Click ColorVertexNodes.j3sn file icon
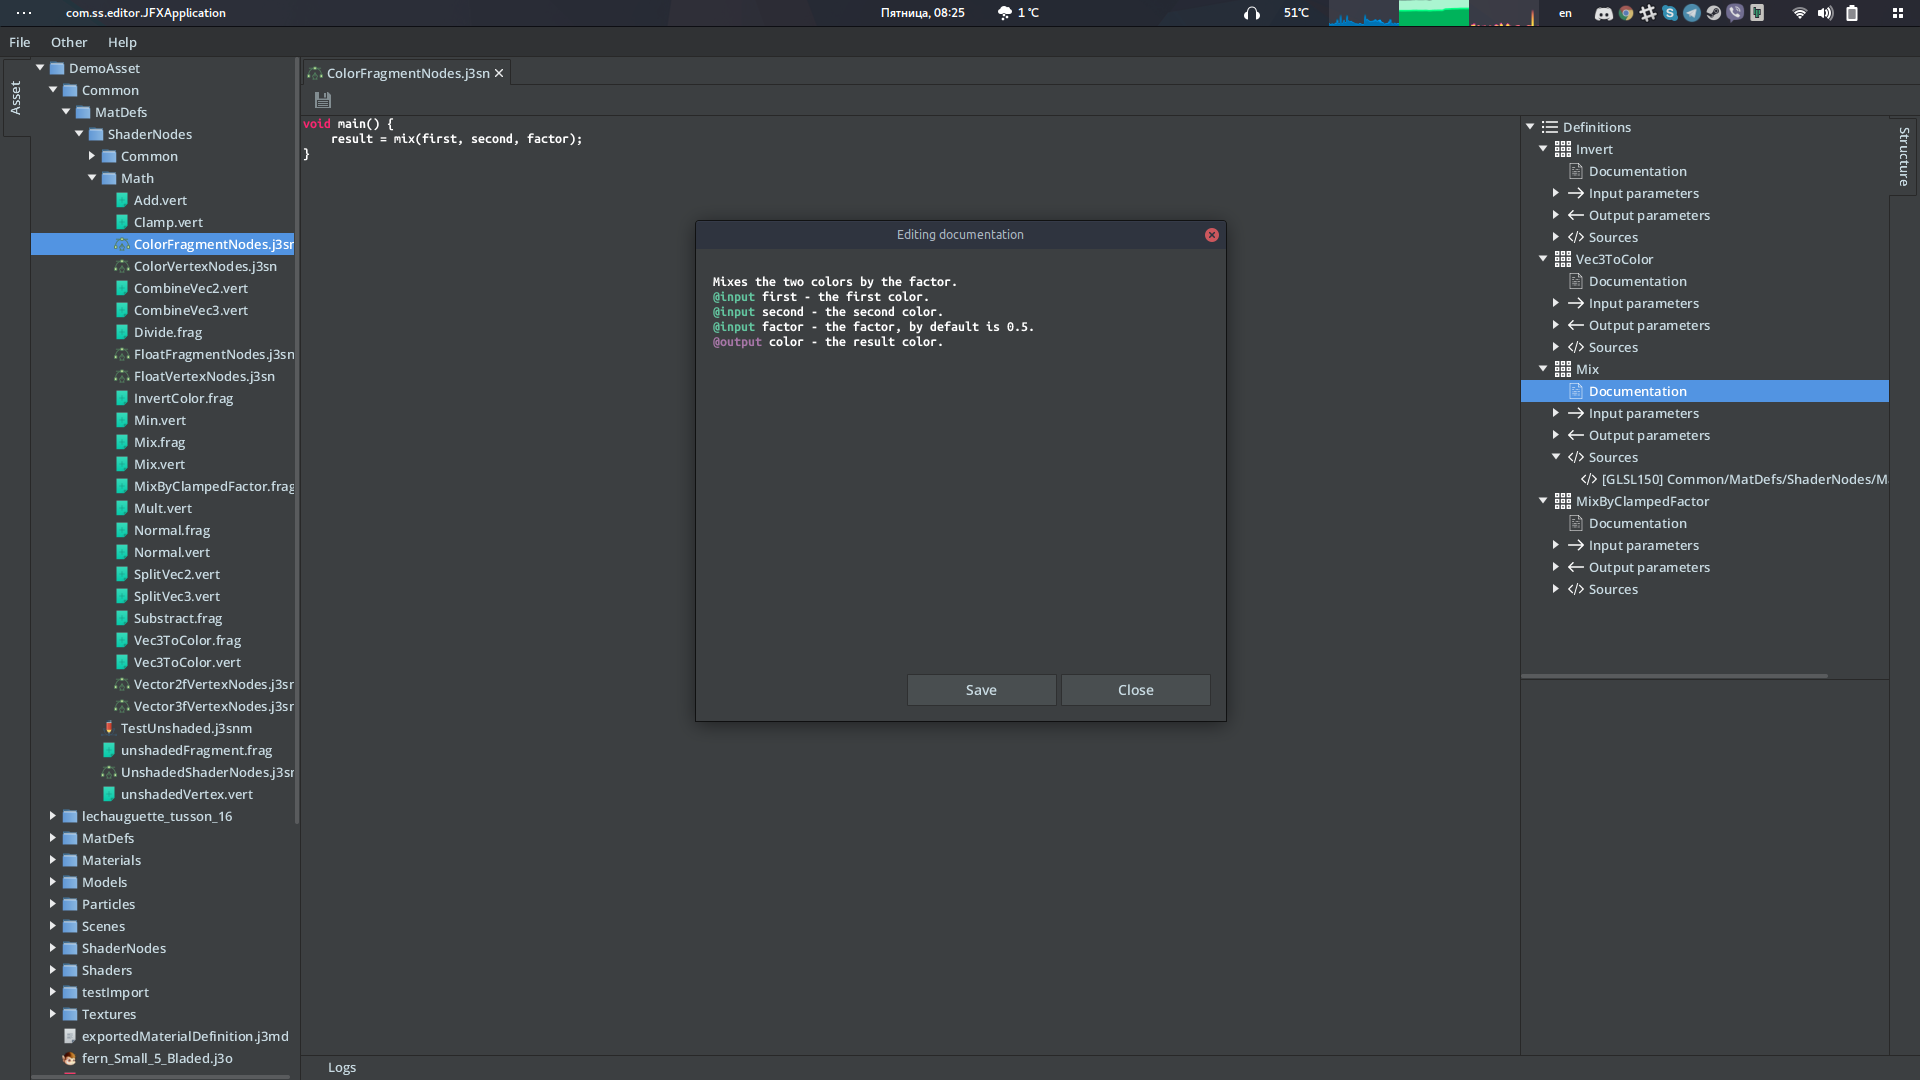1920x1080 pixels. pos(121,266)
